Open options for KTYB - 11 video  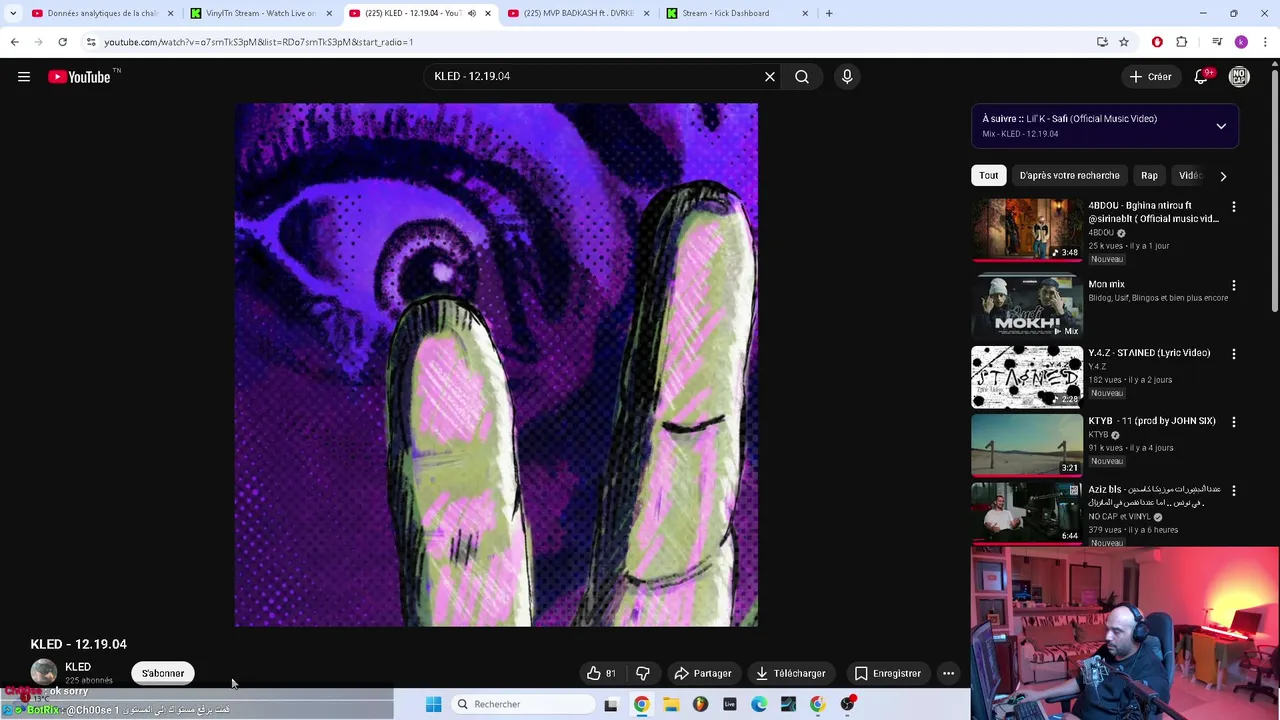tap(1233, 422)
